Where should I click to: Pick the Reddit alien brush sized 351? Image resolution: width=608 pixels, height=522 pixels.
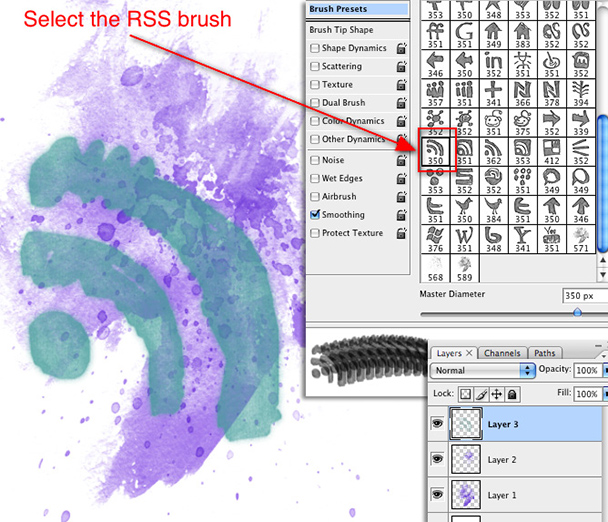coord(493,122)
